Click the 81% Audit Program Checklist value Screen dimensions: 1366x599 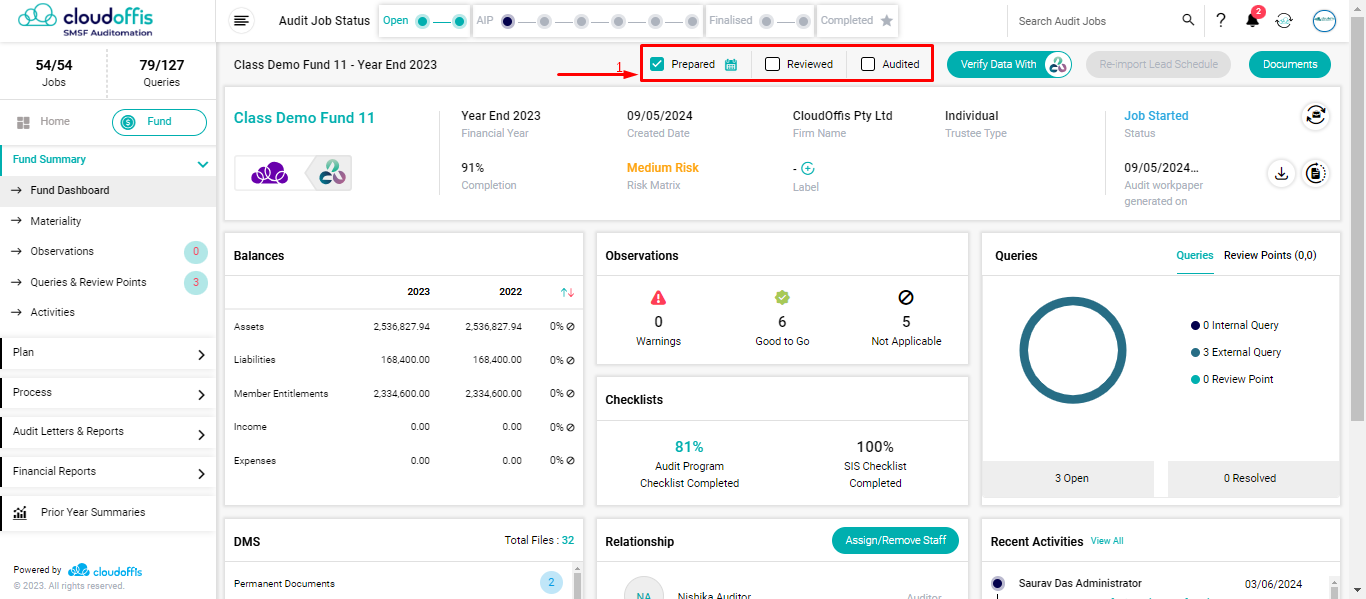tap(689, 447)
